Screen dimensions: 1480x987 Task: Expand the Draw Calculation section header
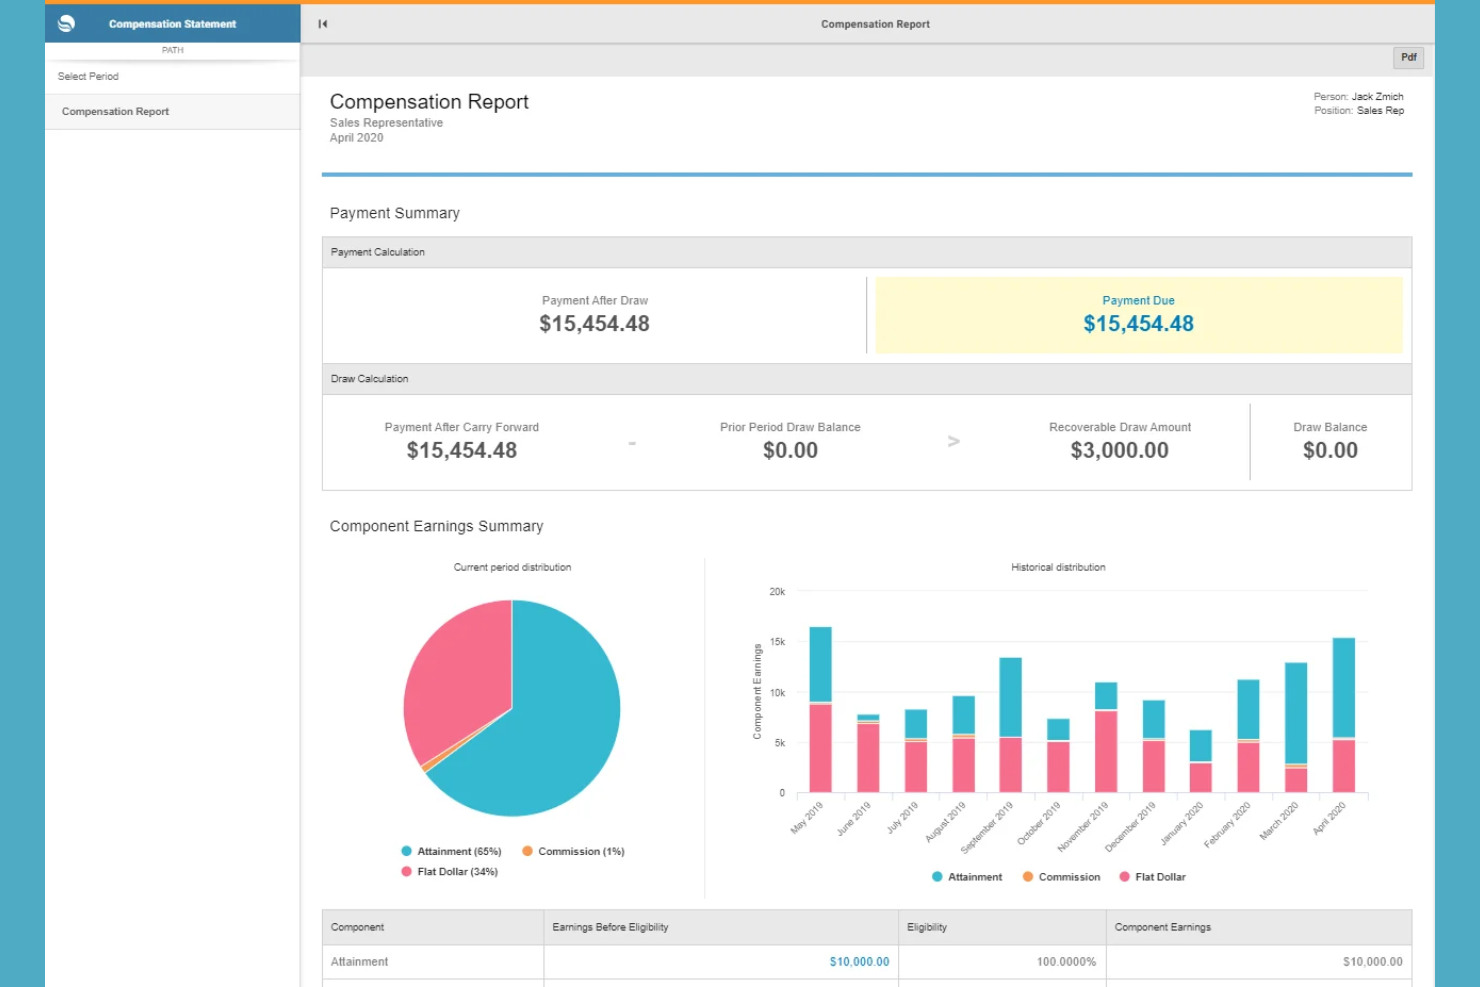click(369, 378)
